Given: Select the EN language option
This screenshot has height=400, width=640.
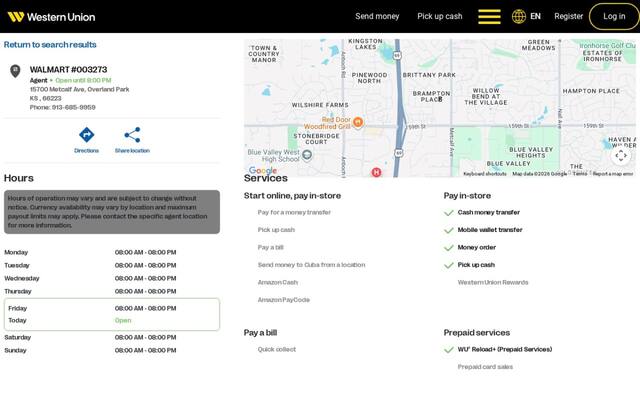Looking at the screenshot, I should point(535,16).
